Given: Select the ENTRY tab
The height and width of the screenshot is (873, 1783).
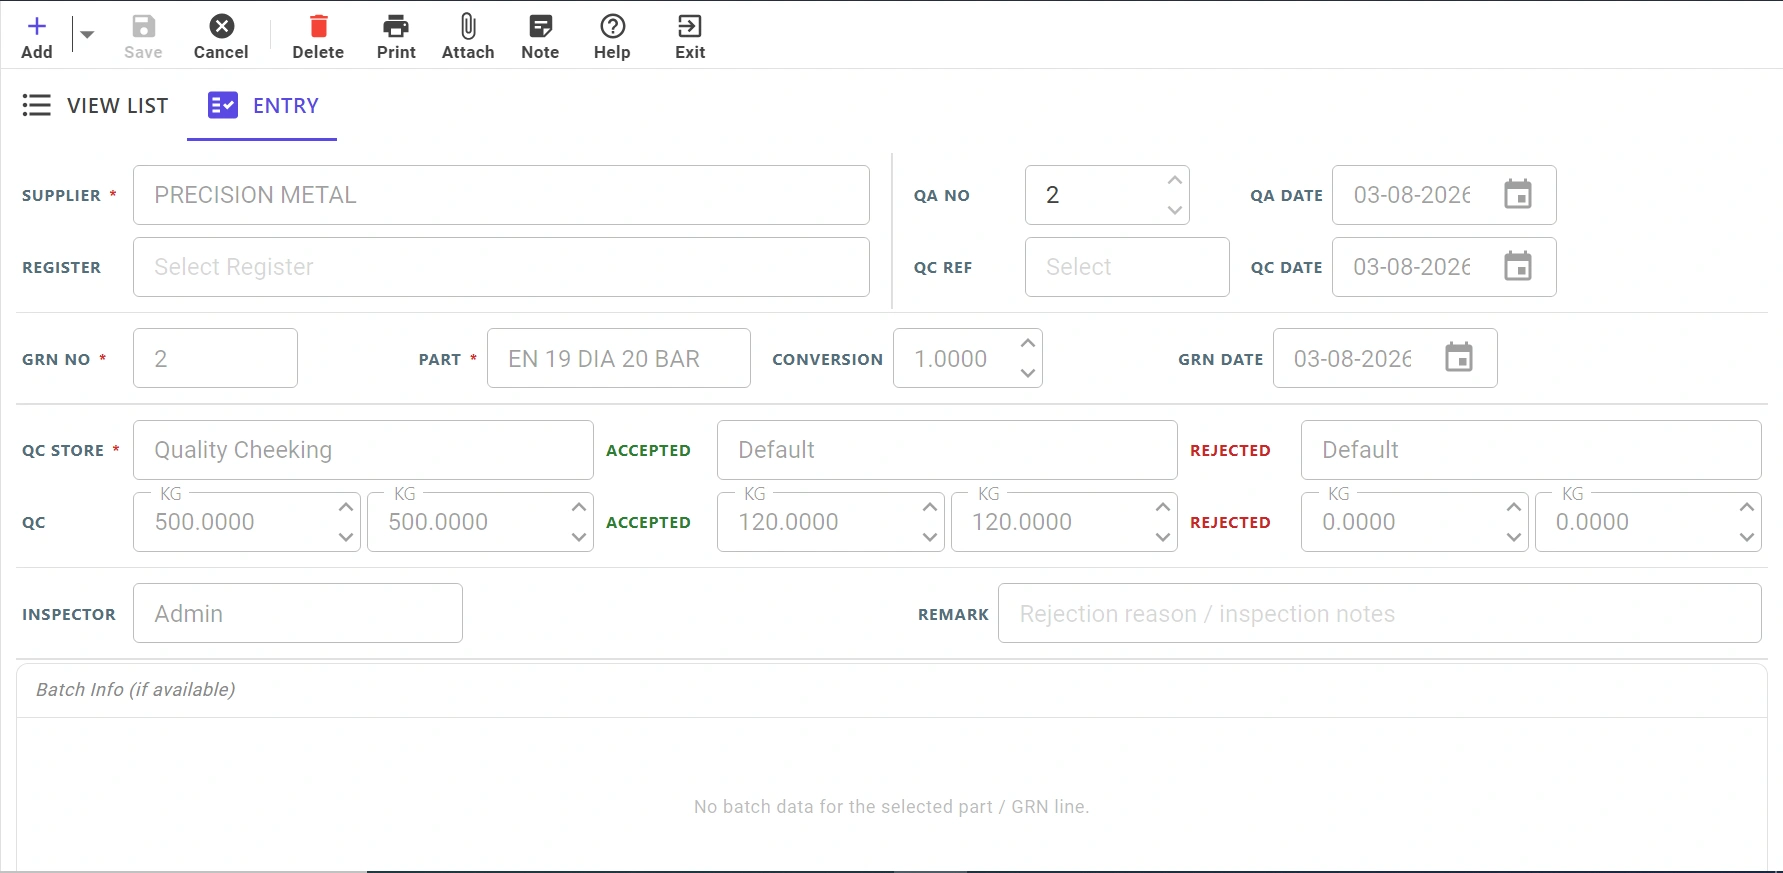Looking at the screenshot, I should pyautogui.click(x=263, y=105).
